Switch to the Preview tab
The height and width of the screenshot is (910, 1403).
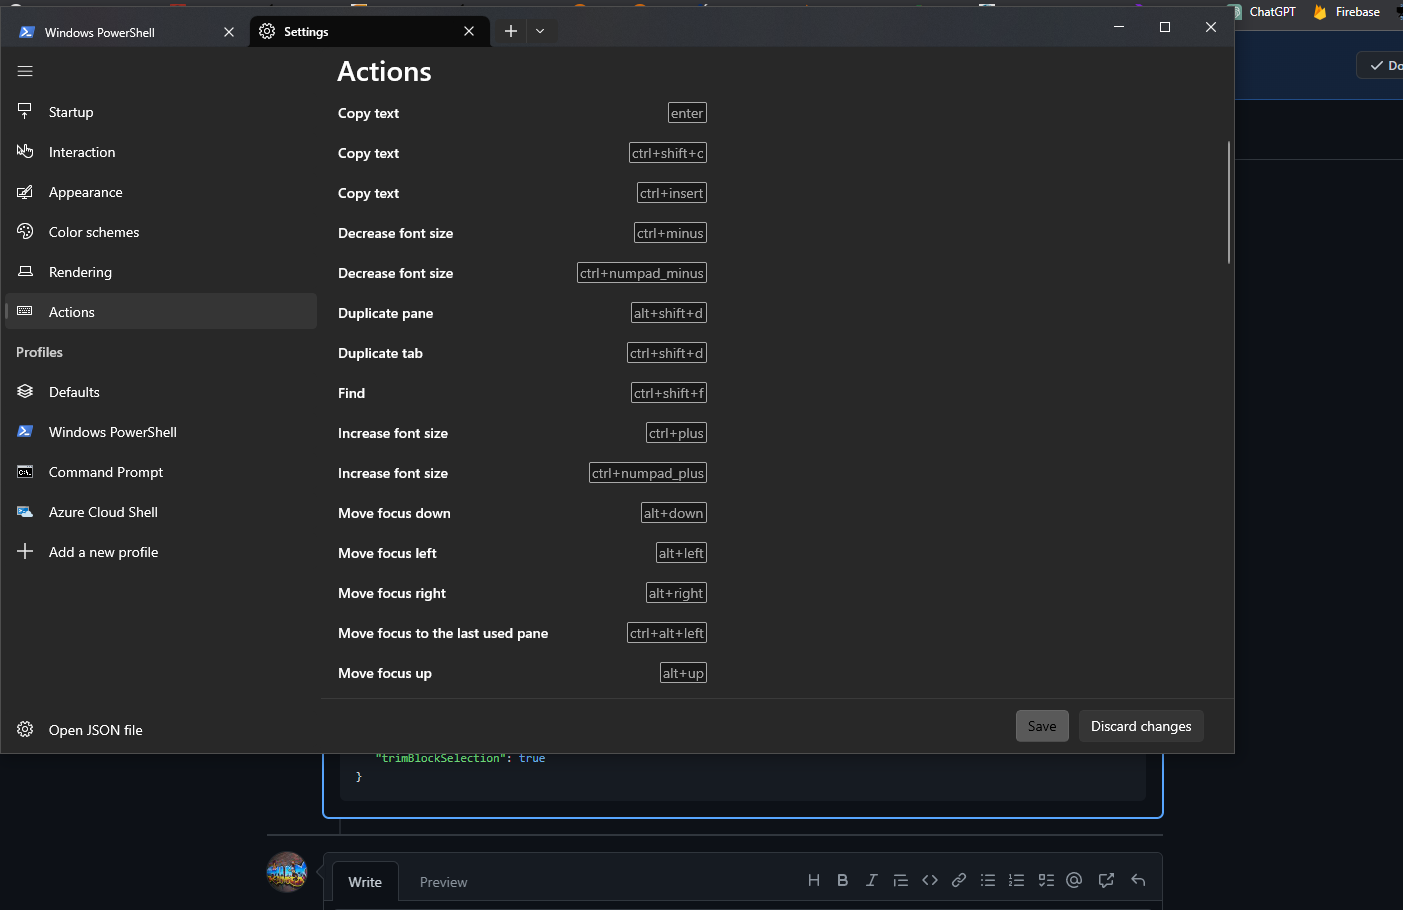(x=443, y=882)
